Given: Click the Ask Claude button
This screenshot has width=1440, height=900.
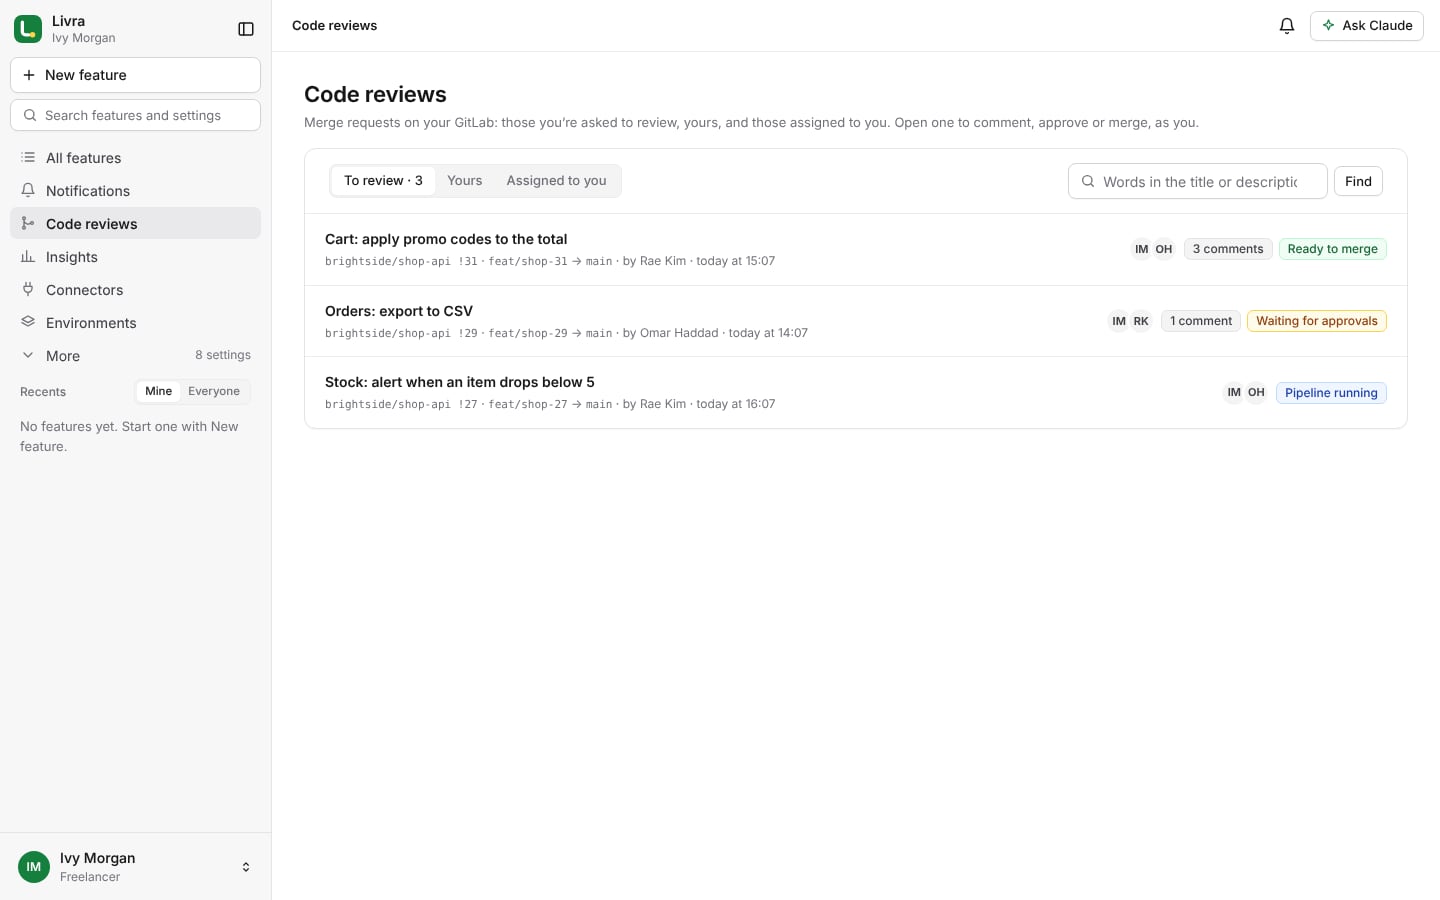Looking at the screenshot, I should point(1366,26).
